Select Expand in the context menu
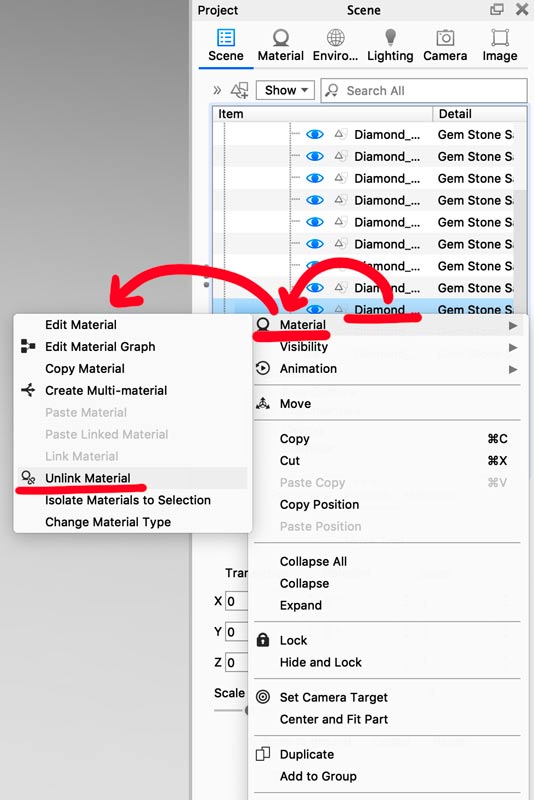 click(388, 606)
